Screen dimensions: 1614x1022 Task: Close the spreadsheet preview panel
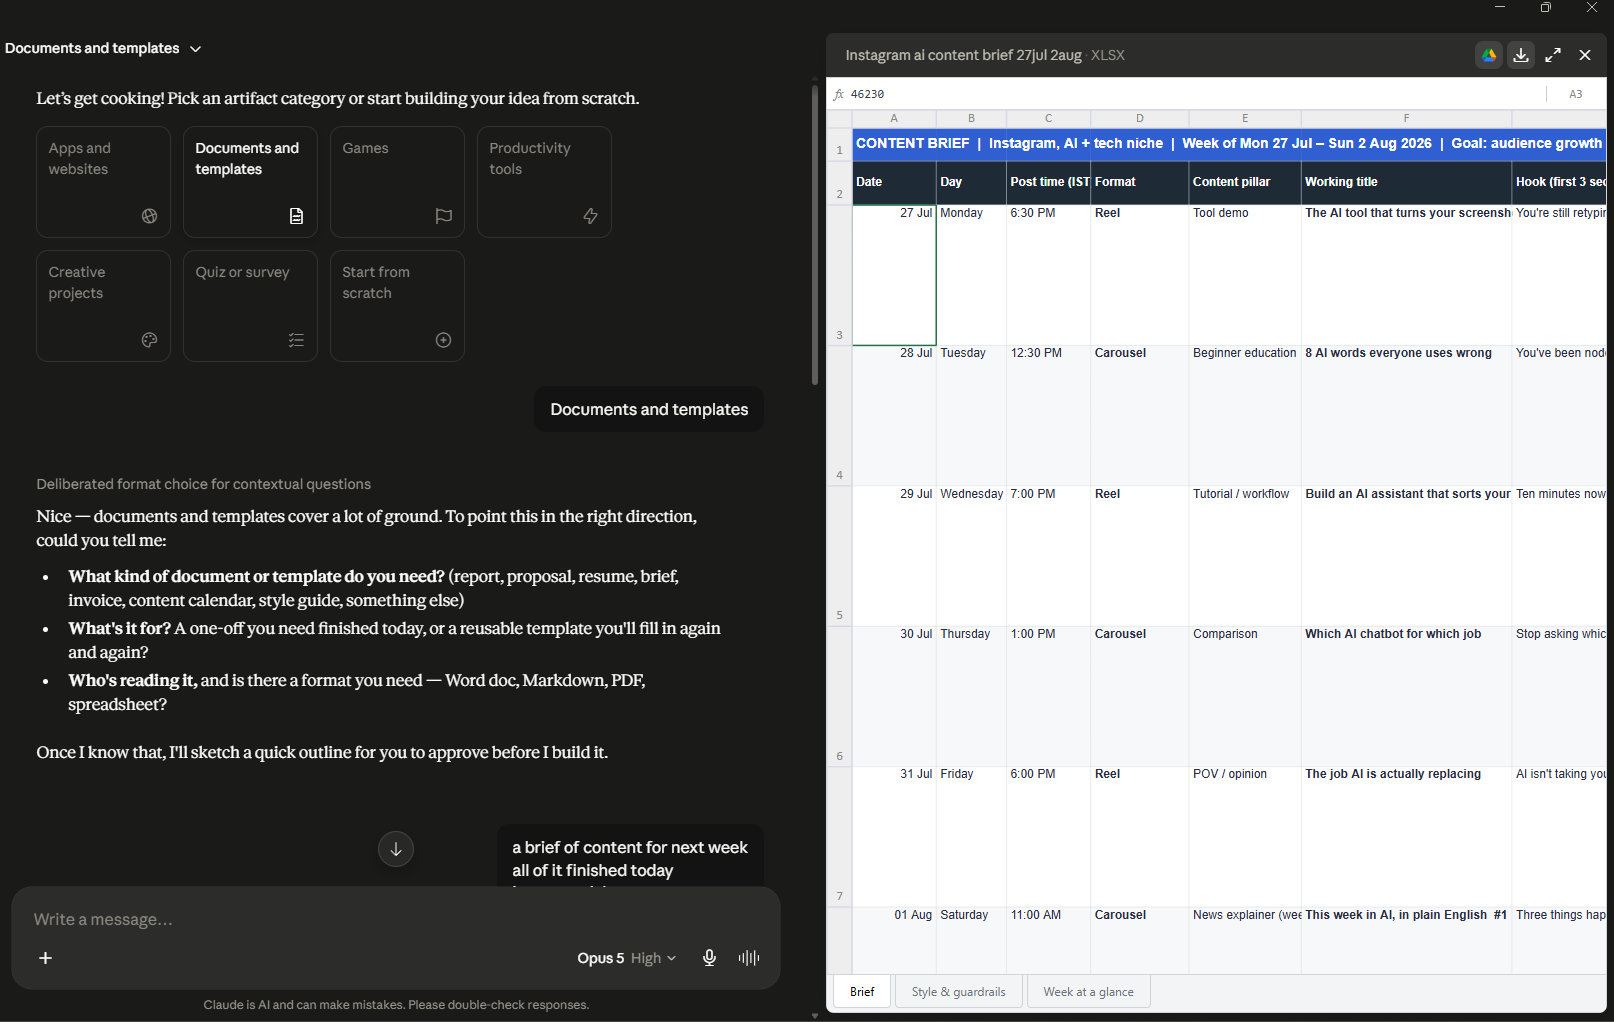[1585, 55]
